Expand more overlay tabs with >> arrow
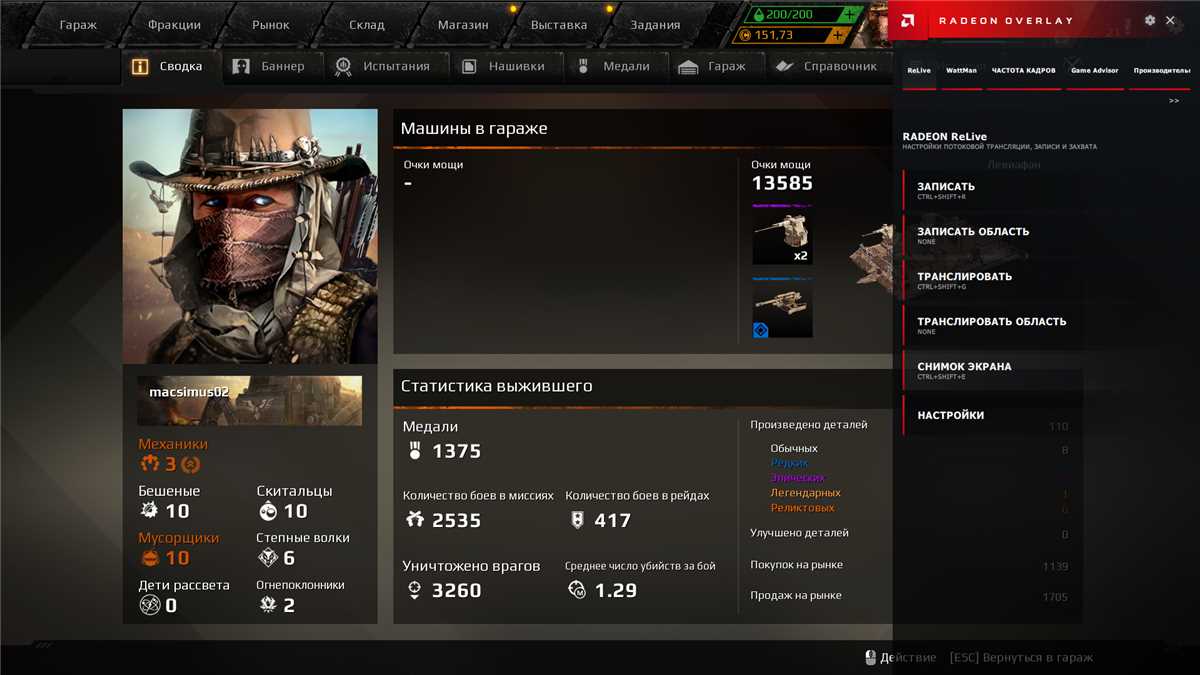 [1174, 100]
